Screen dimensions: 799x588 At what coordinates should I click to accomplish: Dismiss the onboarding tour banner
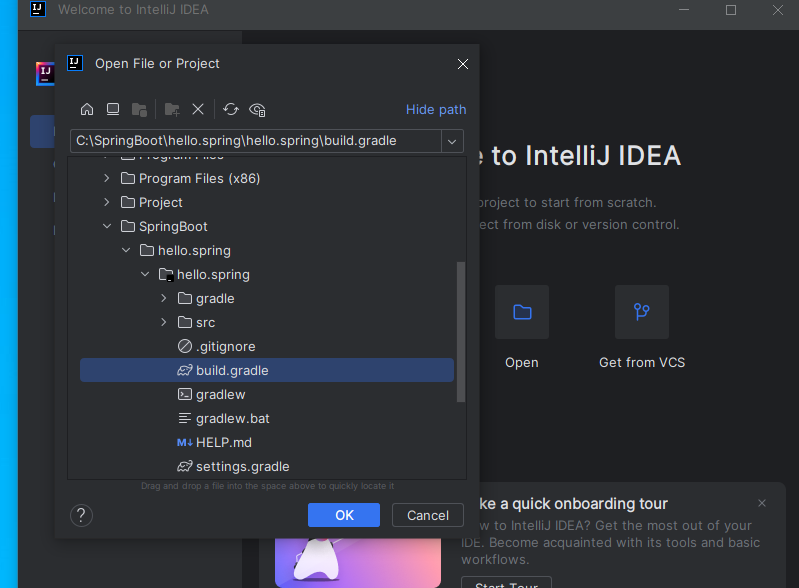tap(762, 503)
